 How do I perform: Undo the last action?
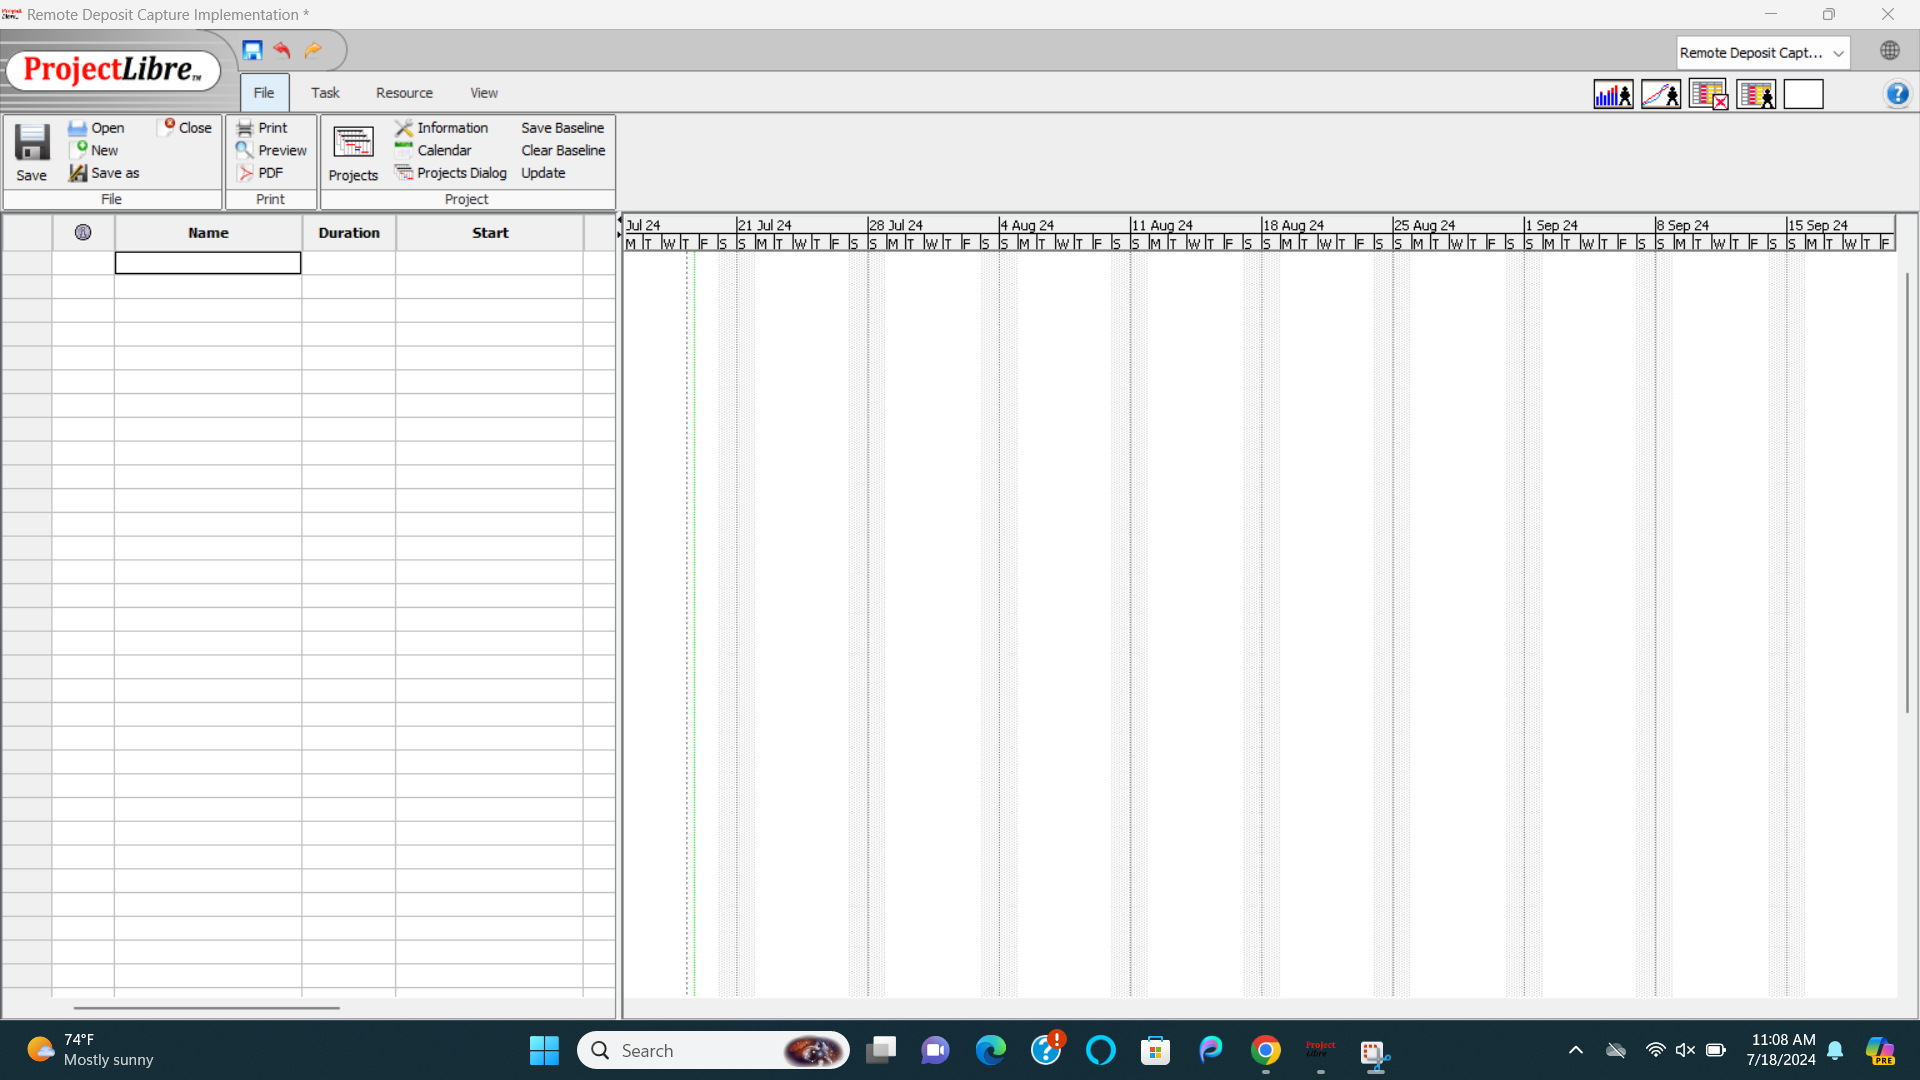click(x=282, y=50)
